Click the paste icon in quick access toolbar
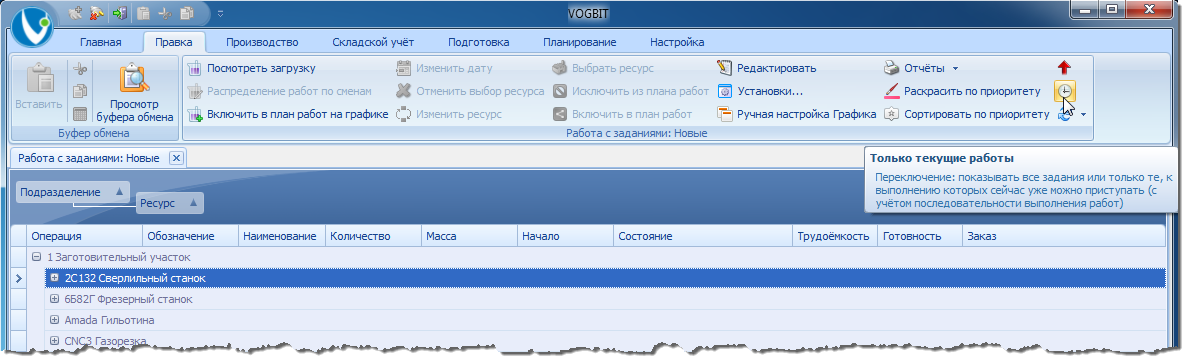 point(144,13)
